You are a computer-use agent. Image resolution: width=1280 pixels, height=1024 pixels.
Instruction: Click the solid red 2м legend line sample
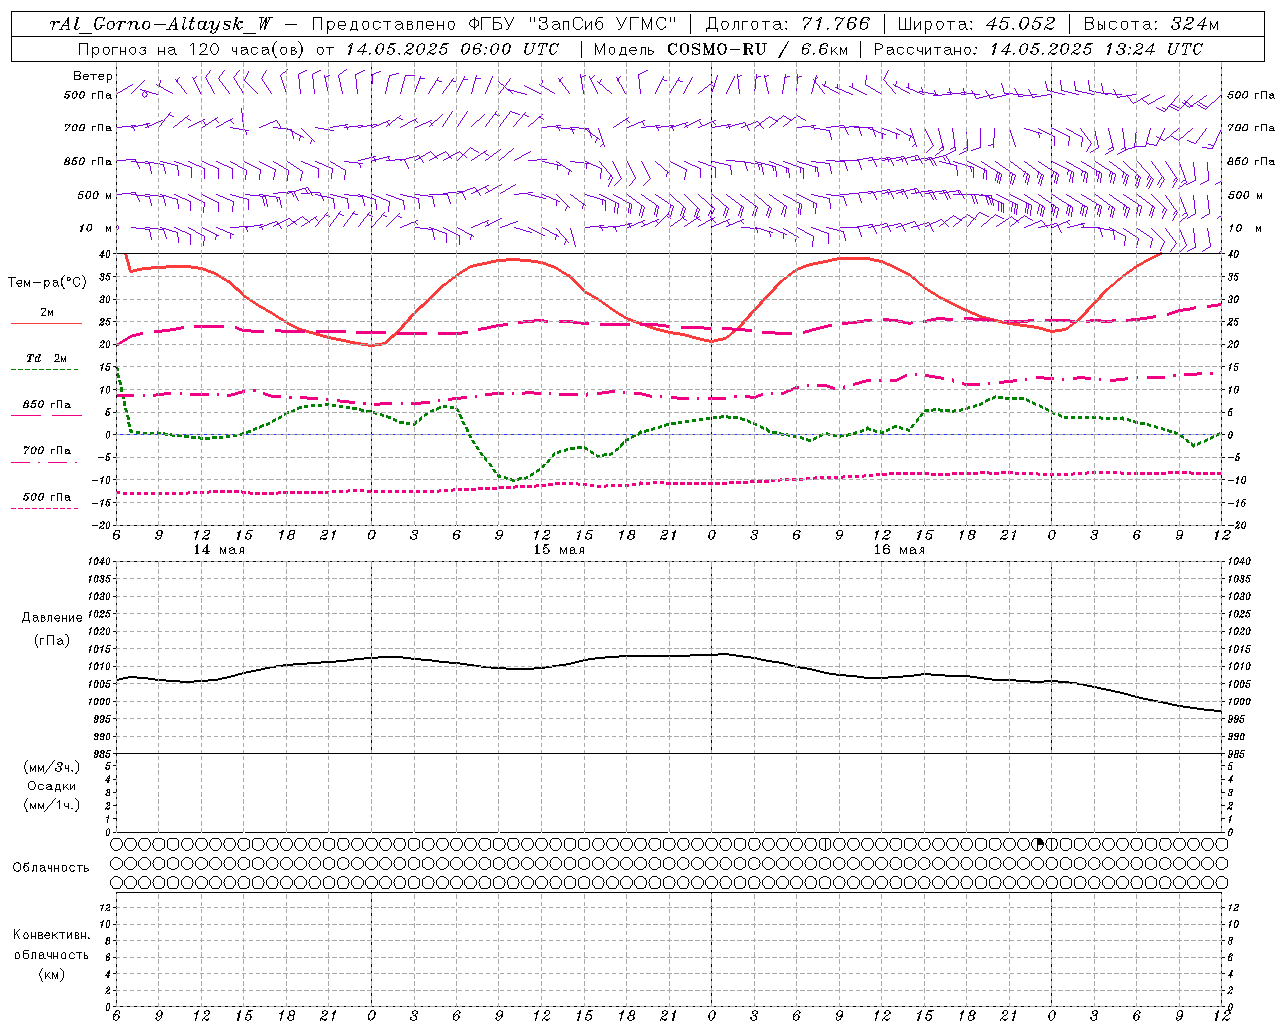tap(46, 323)
